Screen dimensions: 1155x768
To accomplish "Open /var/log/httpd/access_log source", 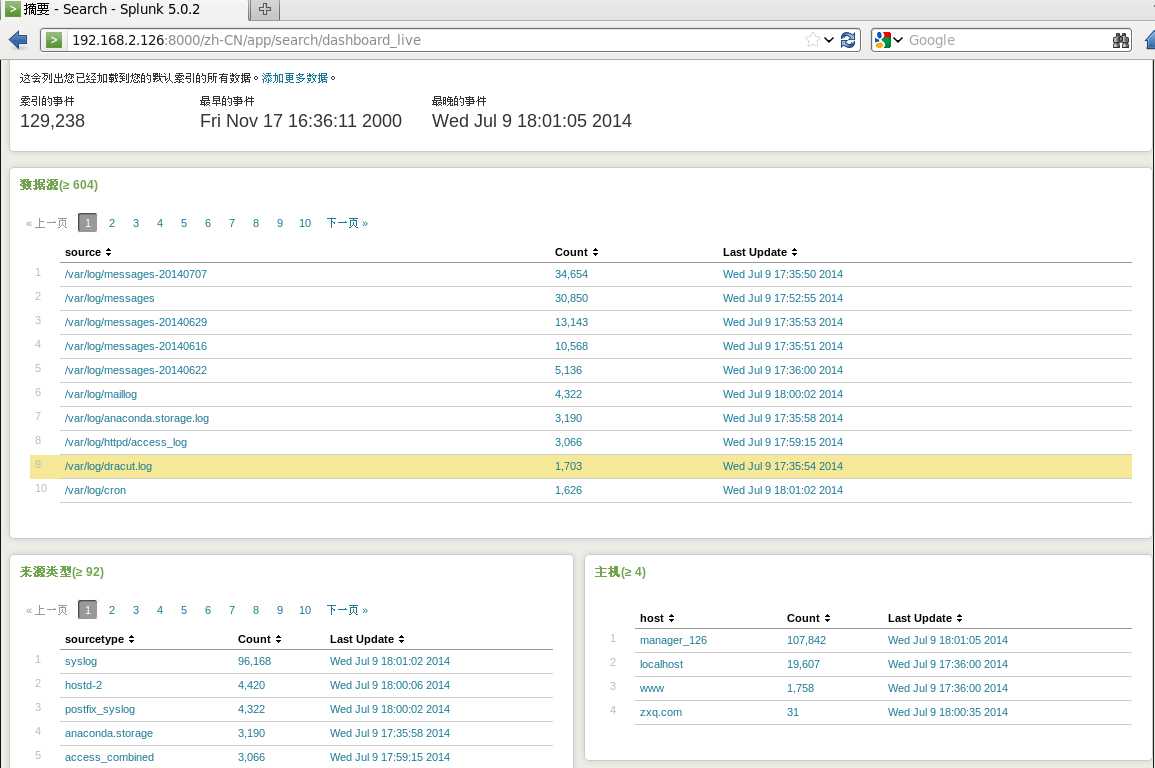I will click(125, 442).
